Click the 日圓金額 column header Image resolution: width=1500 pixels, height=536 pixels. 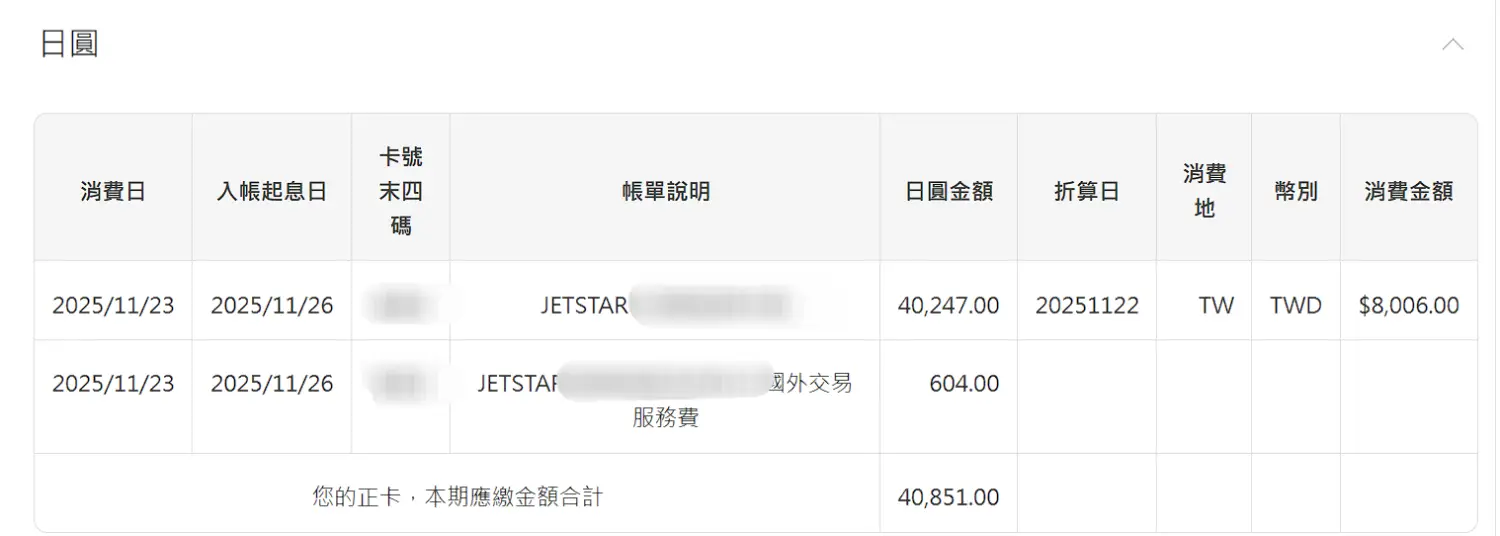pos(948,191)
